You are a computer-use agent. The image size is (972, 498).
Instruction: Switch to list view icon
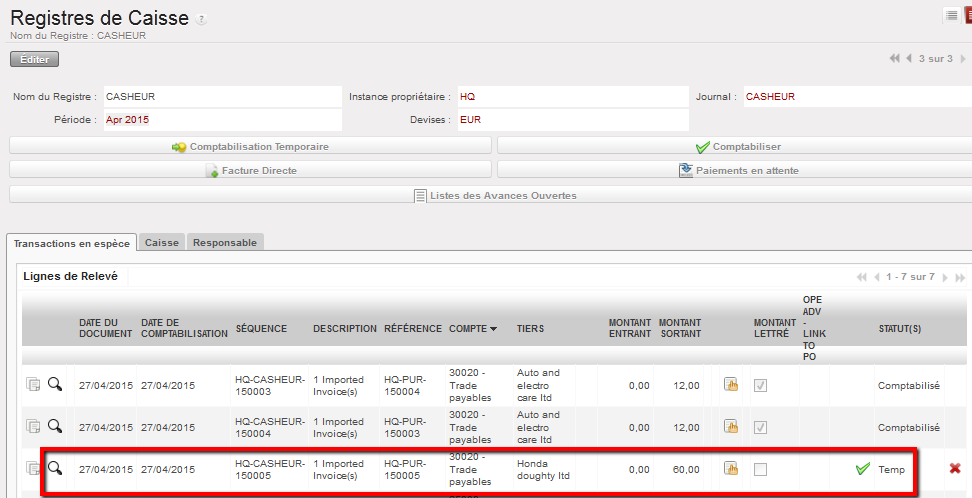(x=950, y=15)
